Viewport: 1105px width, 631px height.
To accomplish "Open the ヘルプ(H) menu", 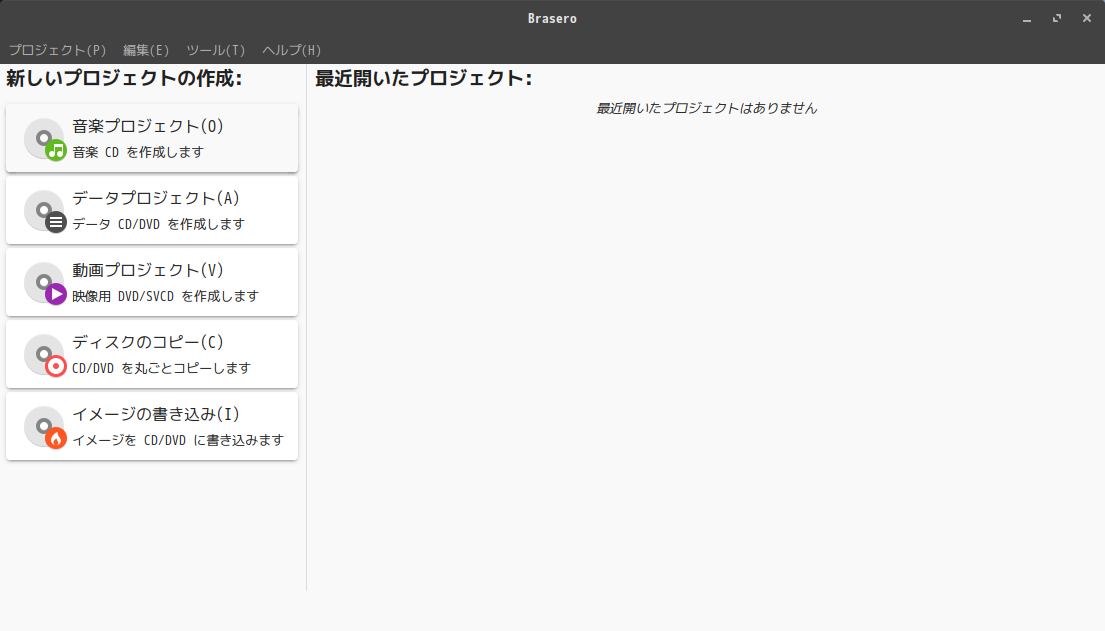I will [x=292, y=50].
